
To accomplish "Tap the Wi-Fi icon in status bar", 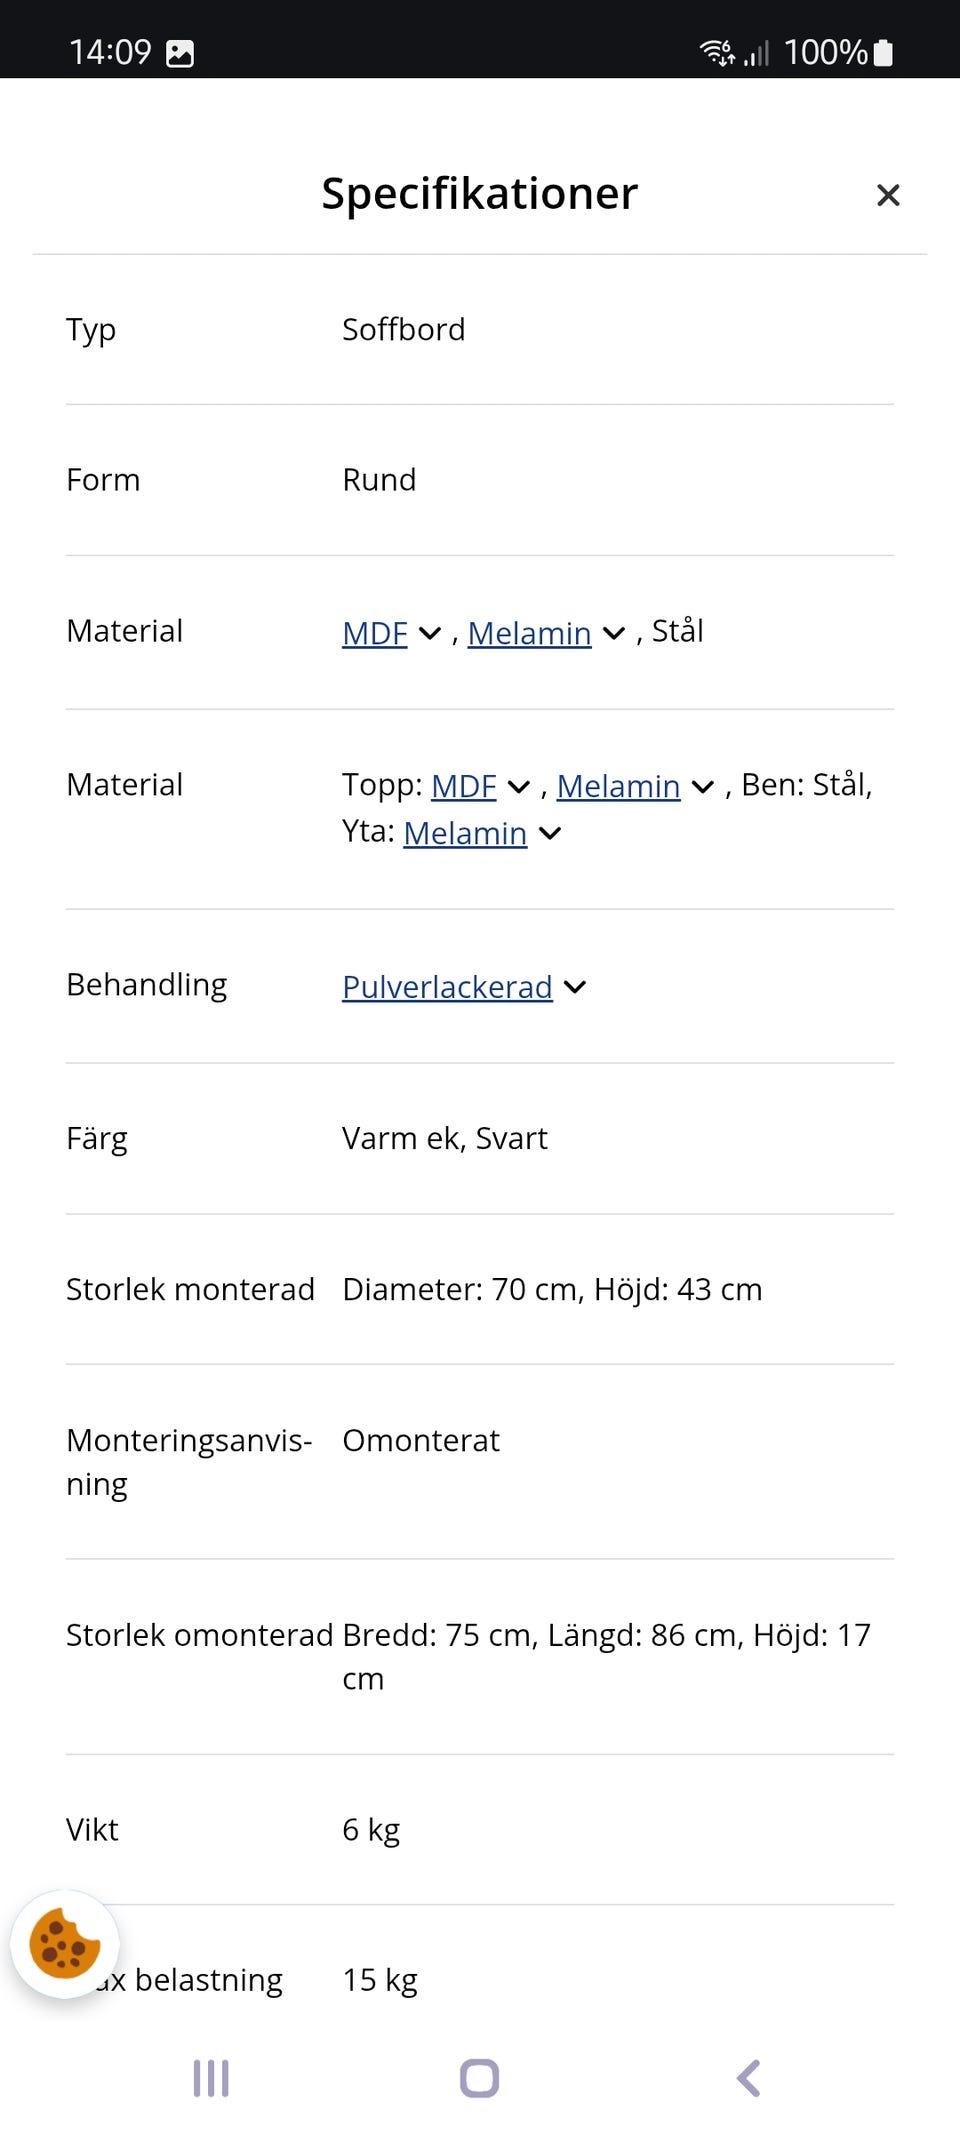I will (716, 52).
